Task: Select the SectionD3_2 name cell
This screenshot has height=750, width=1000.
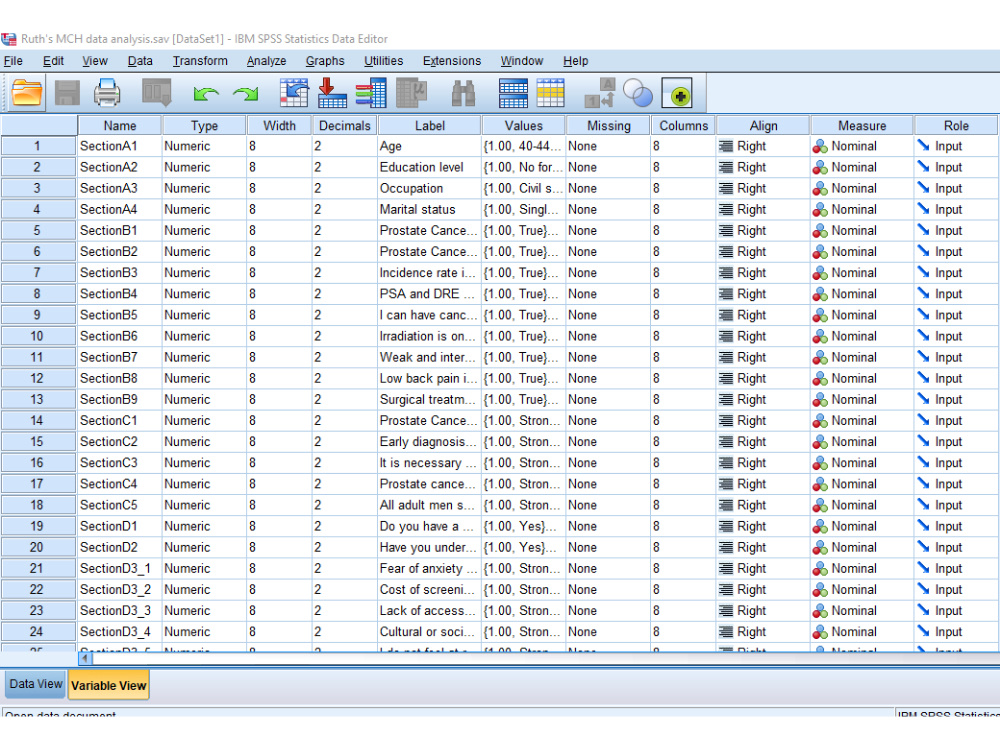Action: click(120, 589)
